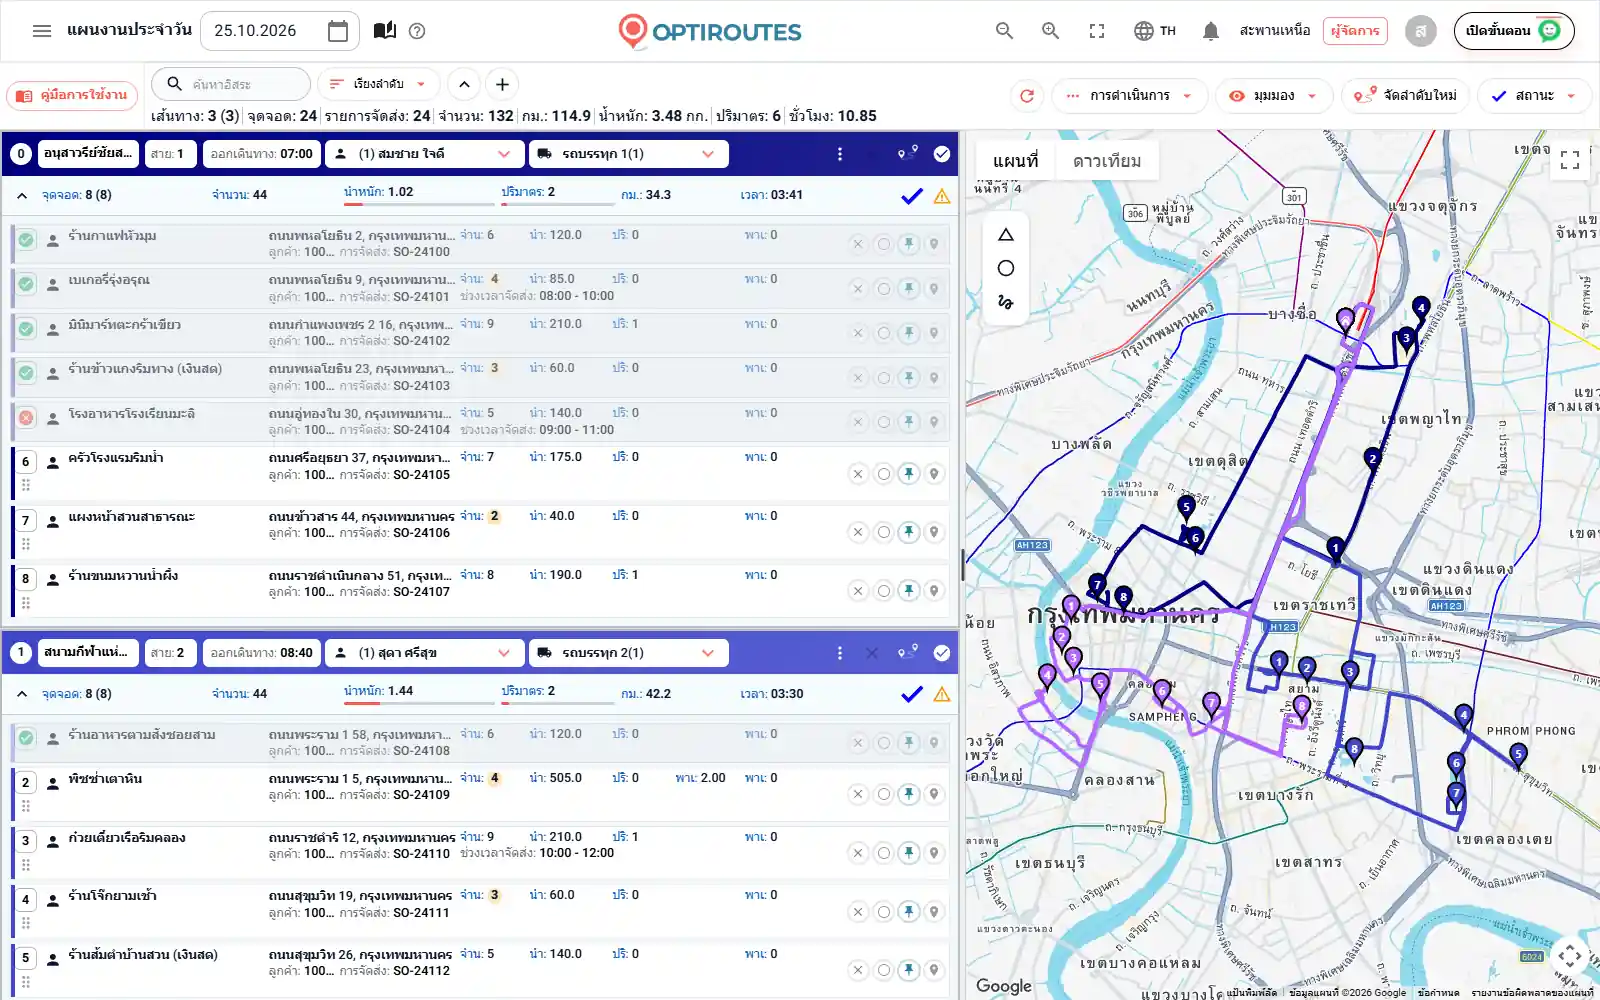The height and width of the screenshot is (1000, 1600).
Task: Click the เปิดขั้นตอน button
Action: pos(1514,31)
